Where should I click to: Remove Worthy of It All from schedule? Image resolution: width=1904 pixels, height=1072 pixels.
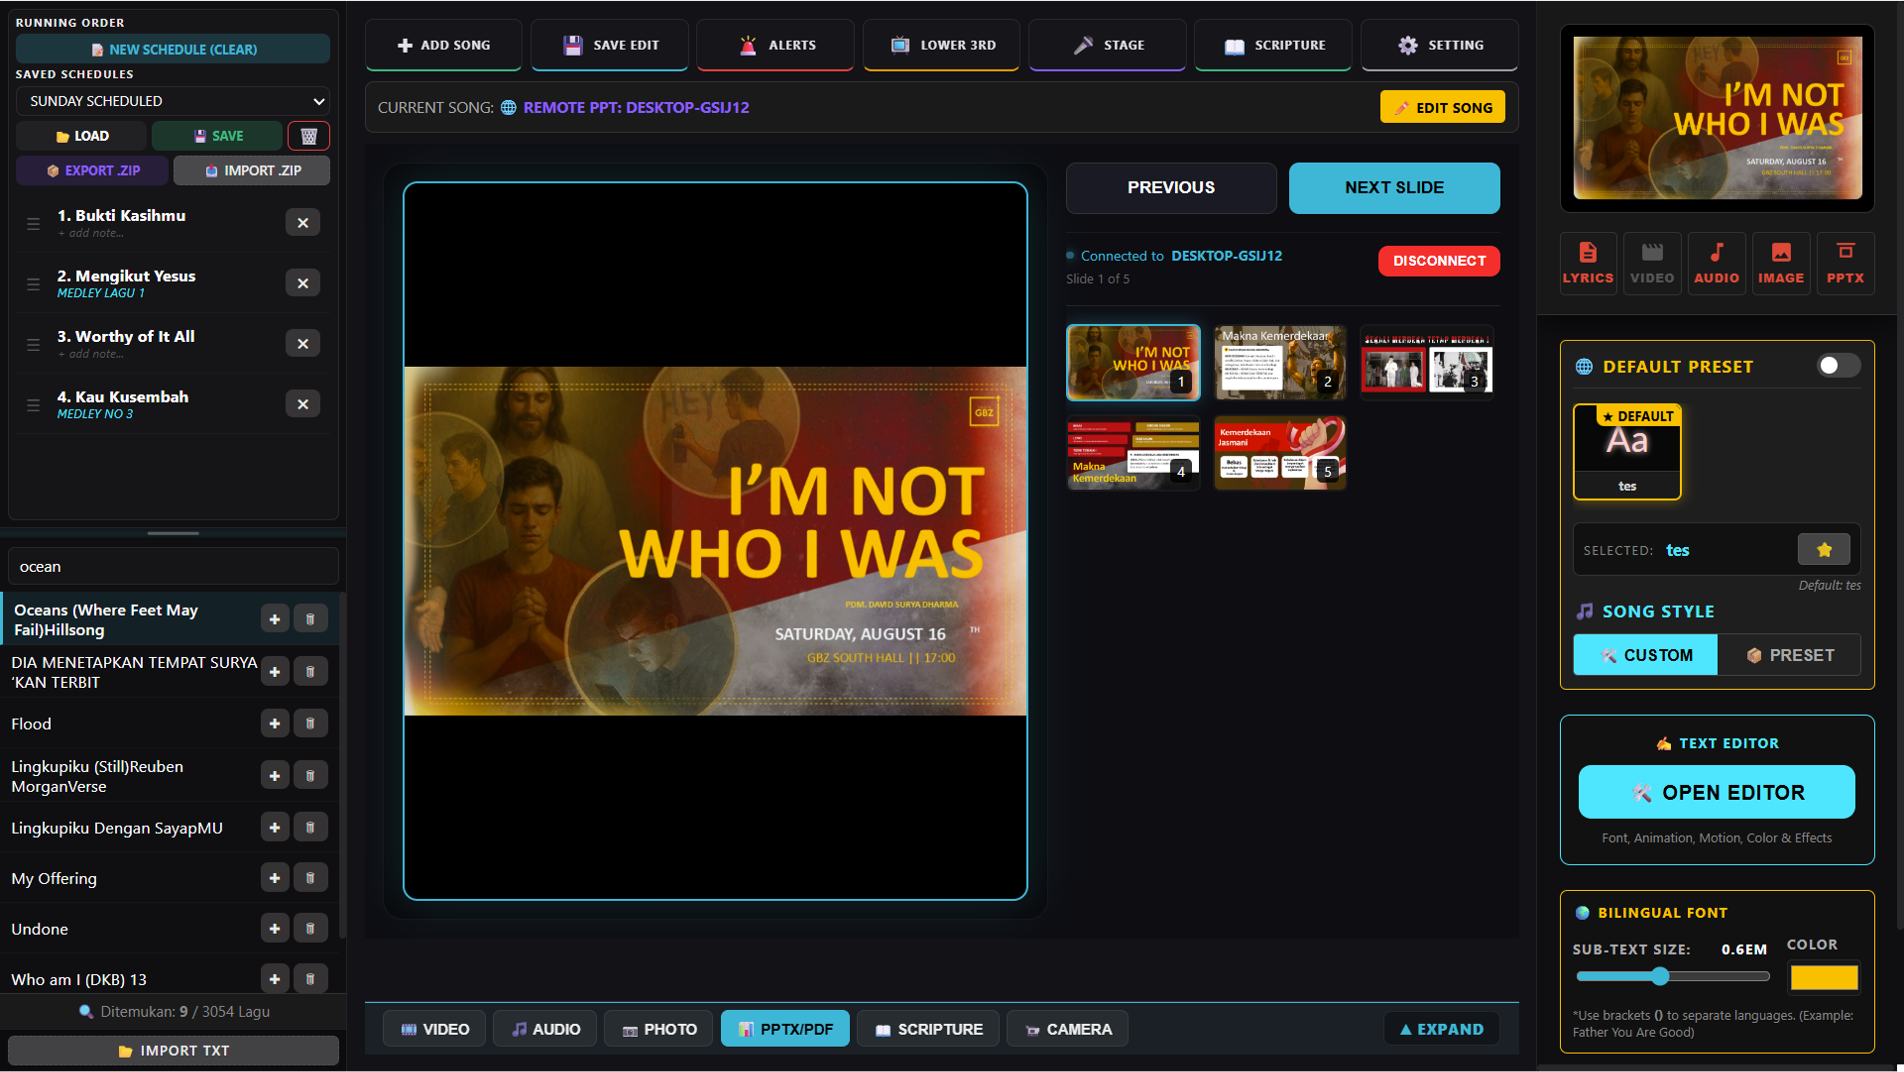[x=302, y=344]
